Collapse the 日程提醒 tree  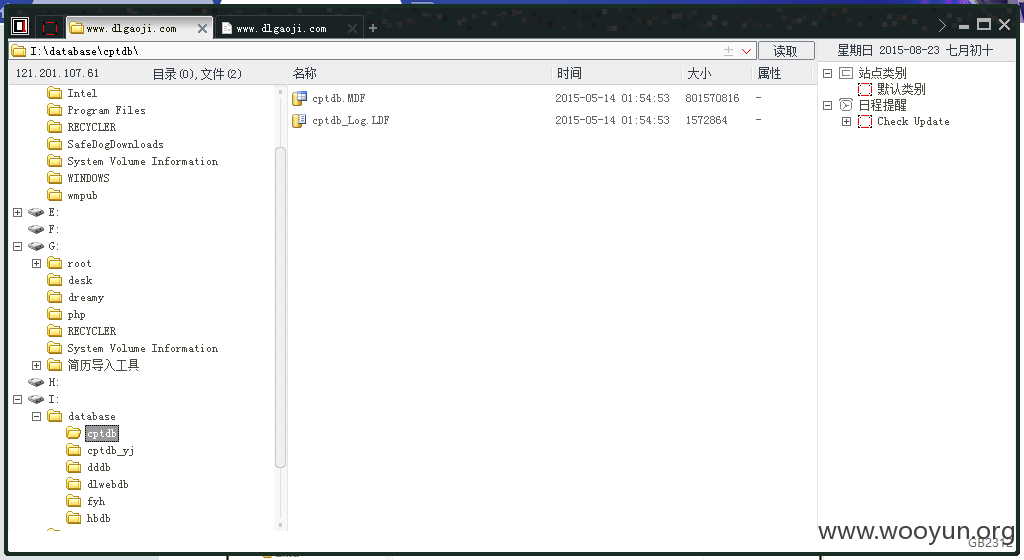tap(827, 105)
